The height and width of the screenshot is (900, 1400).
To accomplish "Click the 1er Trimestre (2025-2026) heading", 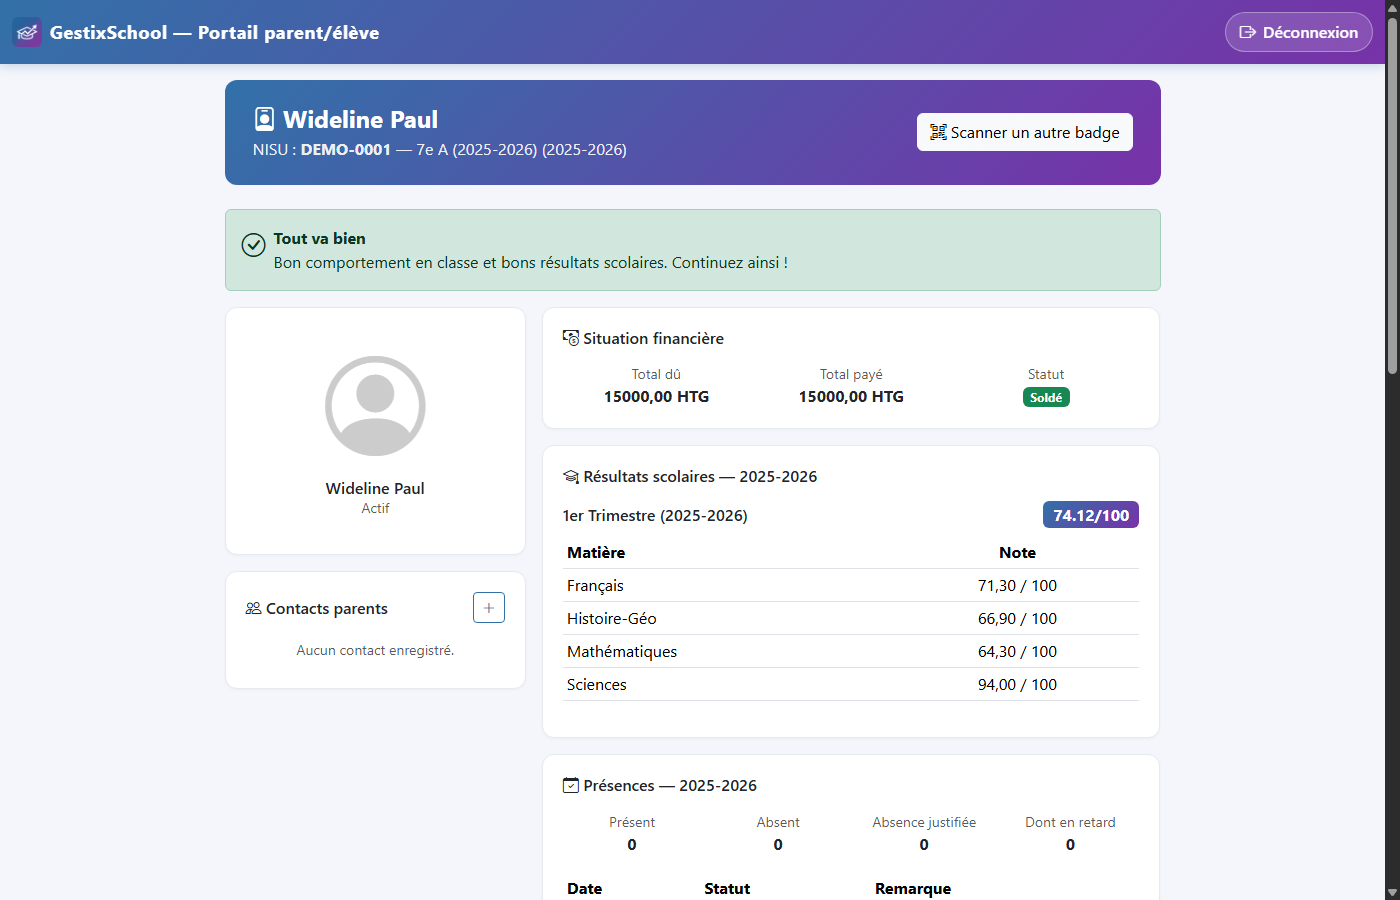I will coord(655,516).
